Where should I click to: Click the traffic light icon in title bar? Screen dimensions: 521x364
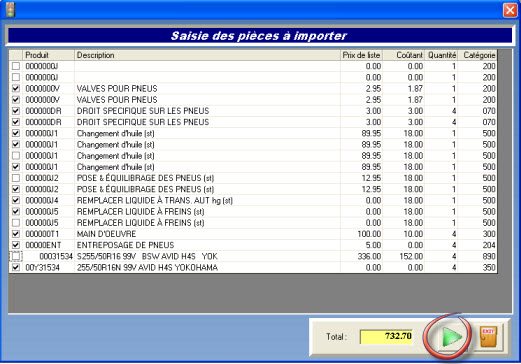pos(10,10)
